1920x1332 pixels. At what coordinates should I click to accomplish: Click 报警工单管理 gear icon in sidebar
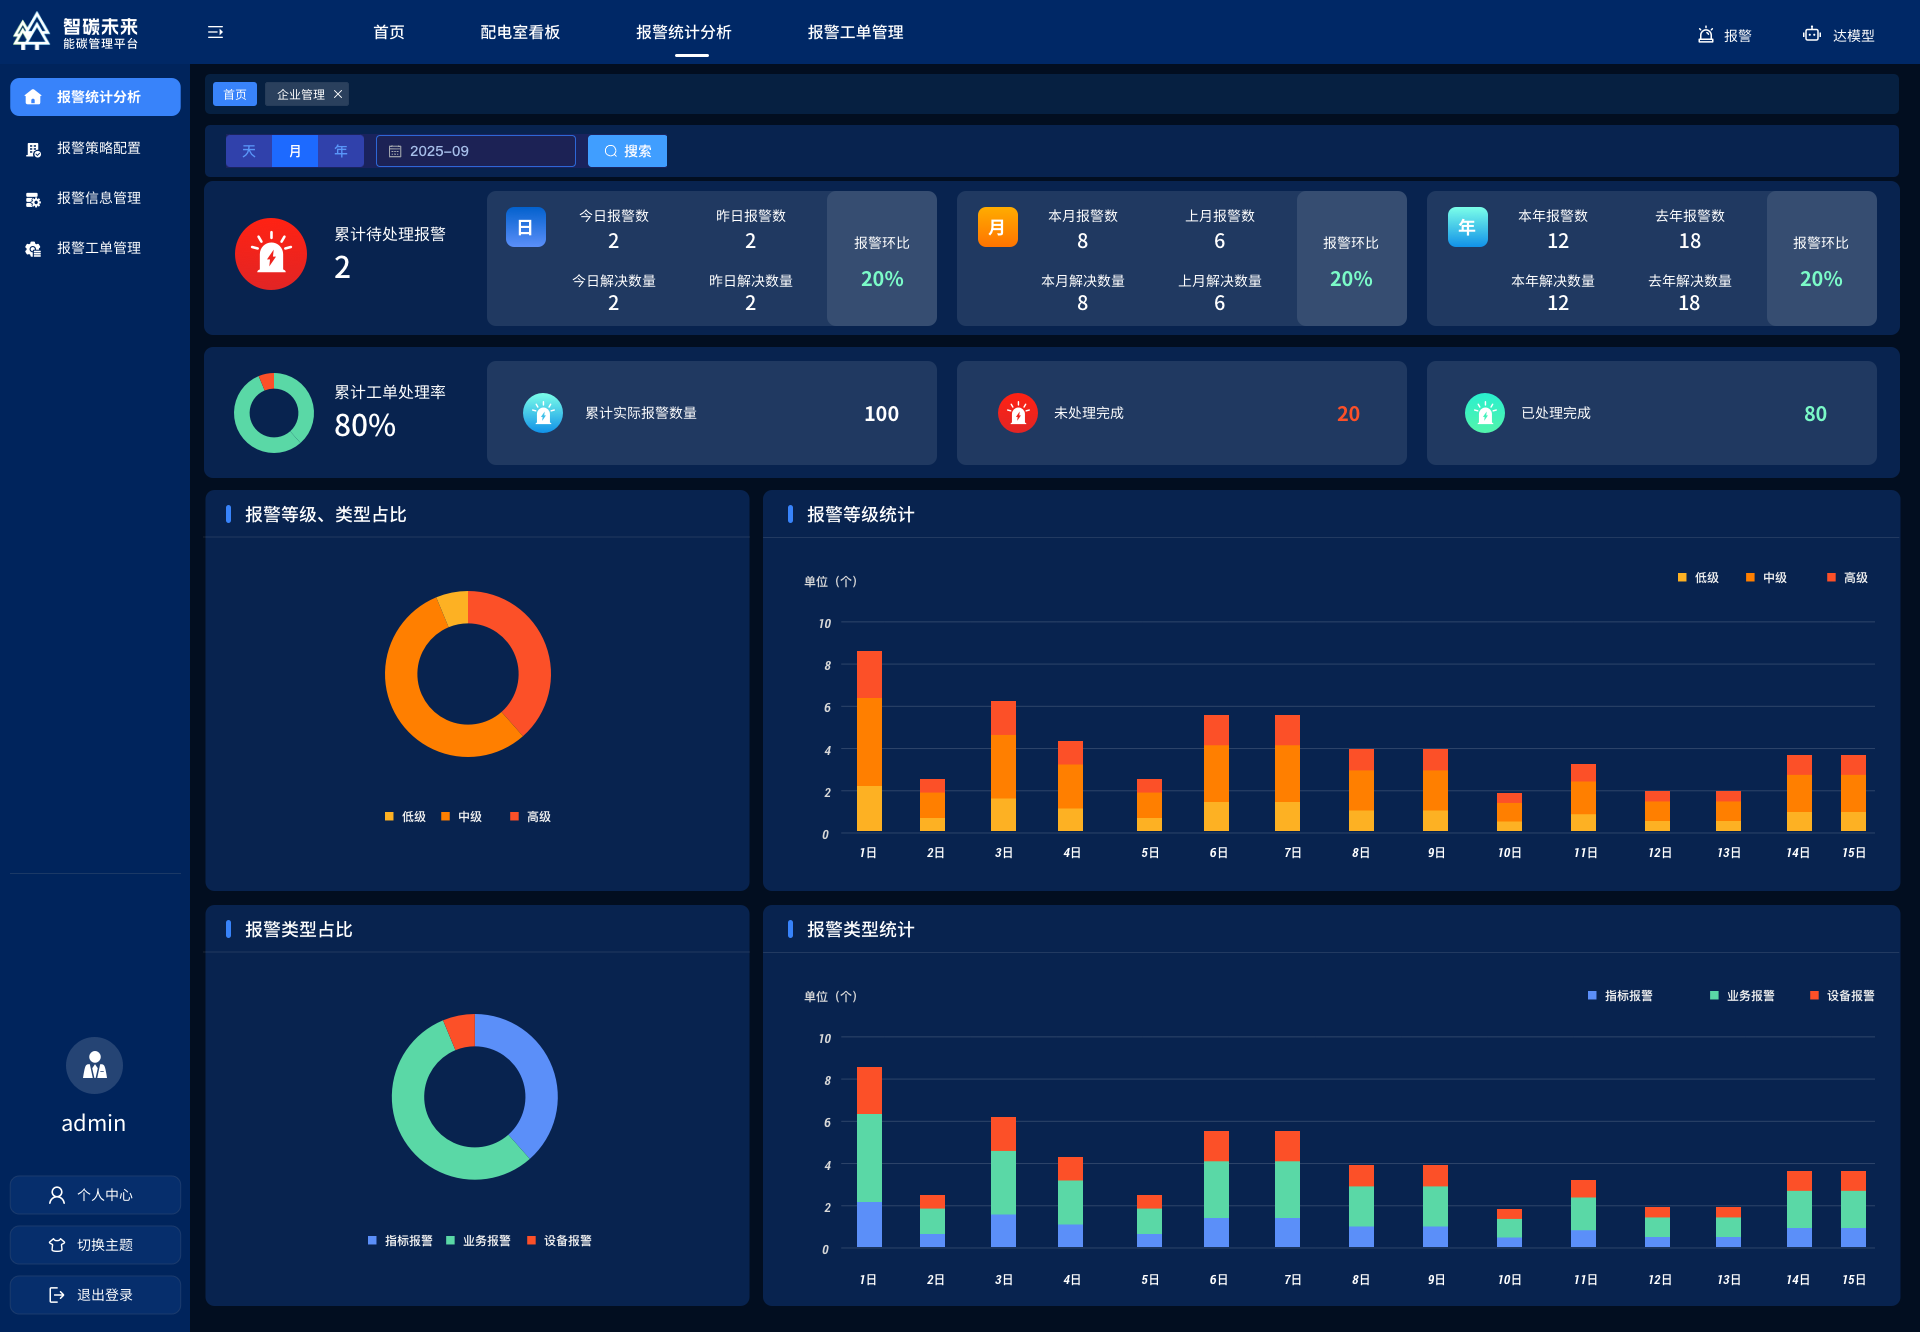33,249
